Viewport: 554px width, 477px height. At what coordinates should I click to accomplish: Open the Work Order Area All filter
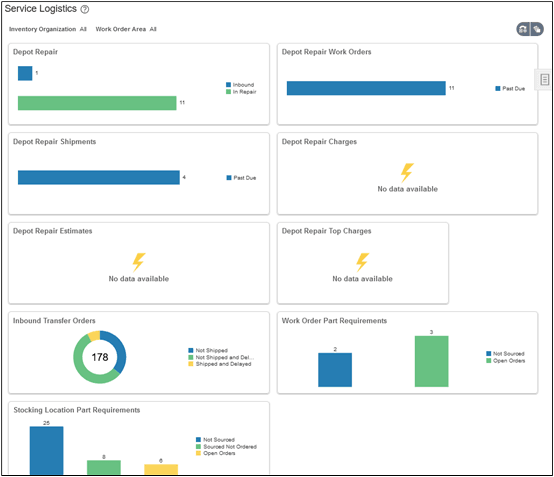126,29
